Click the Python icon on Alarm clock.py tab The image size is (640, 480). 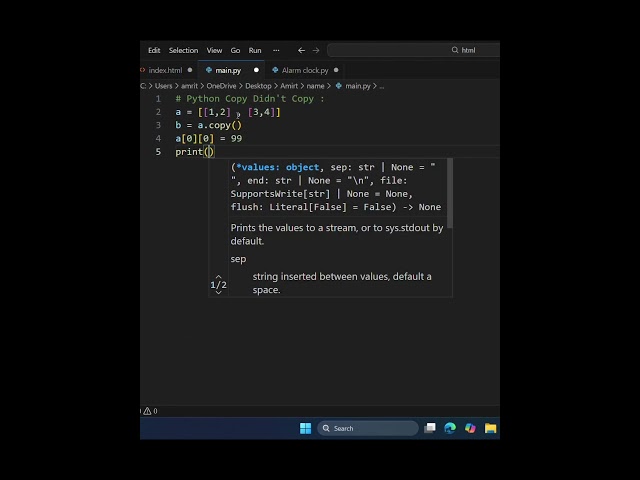coord(275,70)
